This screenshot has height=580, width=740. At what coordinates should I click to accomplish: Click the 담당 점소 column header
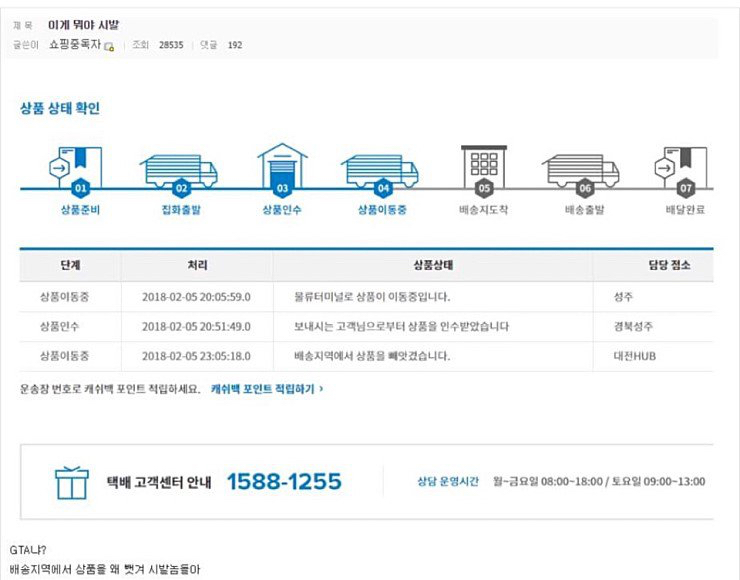[667, 266]
